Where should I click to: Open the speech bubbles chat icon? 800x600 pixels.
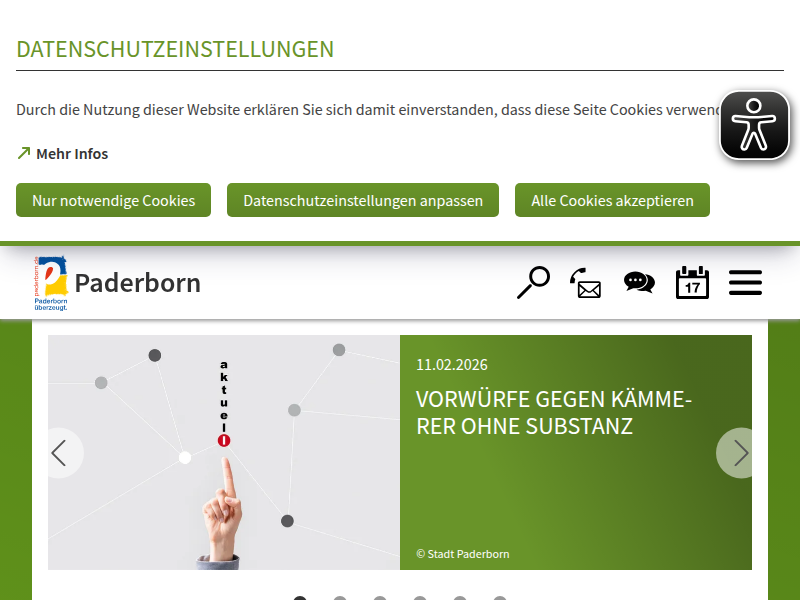point(639,282)
